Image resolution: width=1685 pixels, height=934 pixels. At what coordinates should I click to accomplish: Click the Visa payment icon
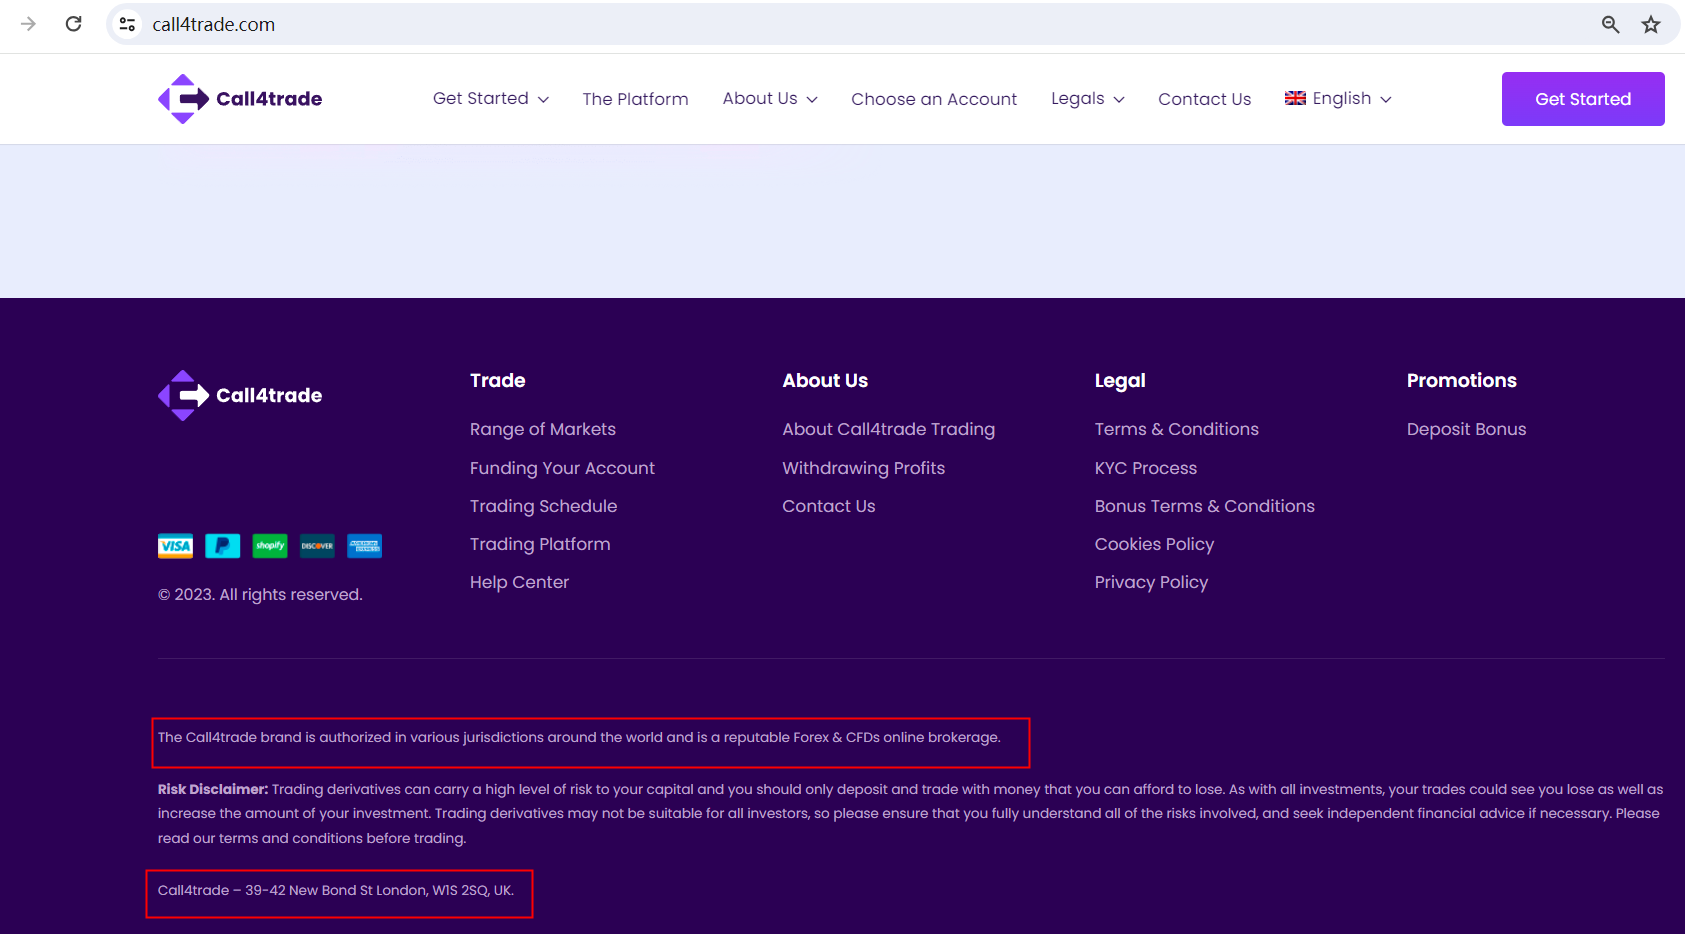coord(175,546)
